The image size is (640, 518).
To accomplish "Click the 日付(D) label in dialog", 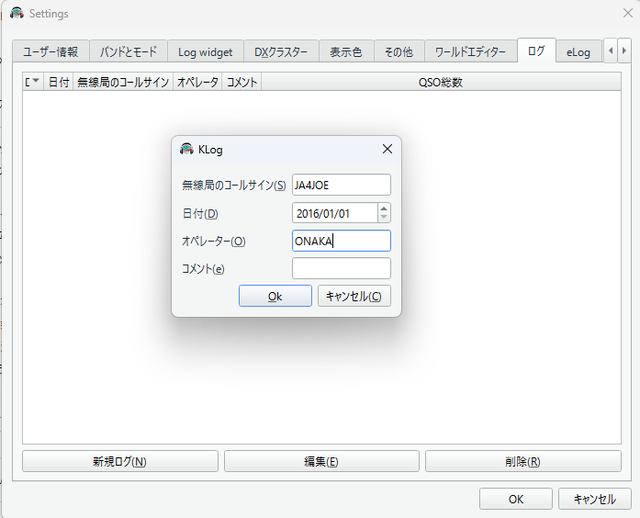I will point(200,213).
